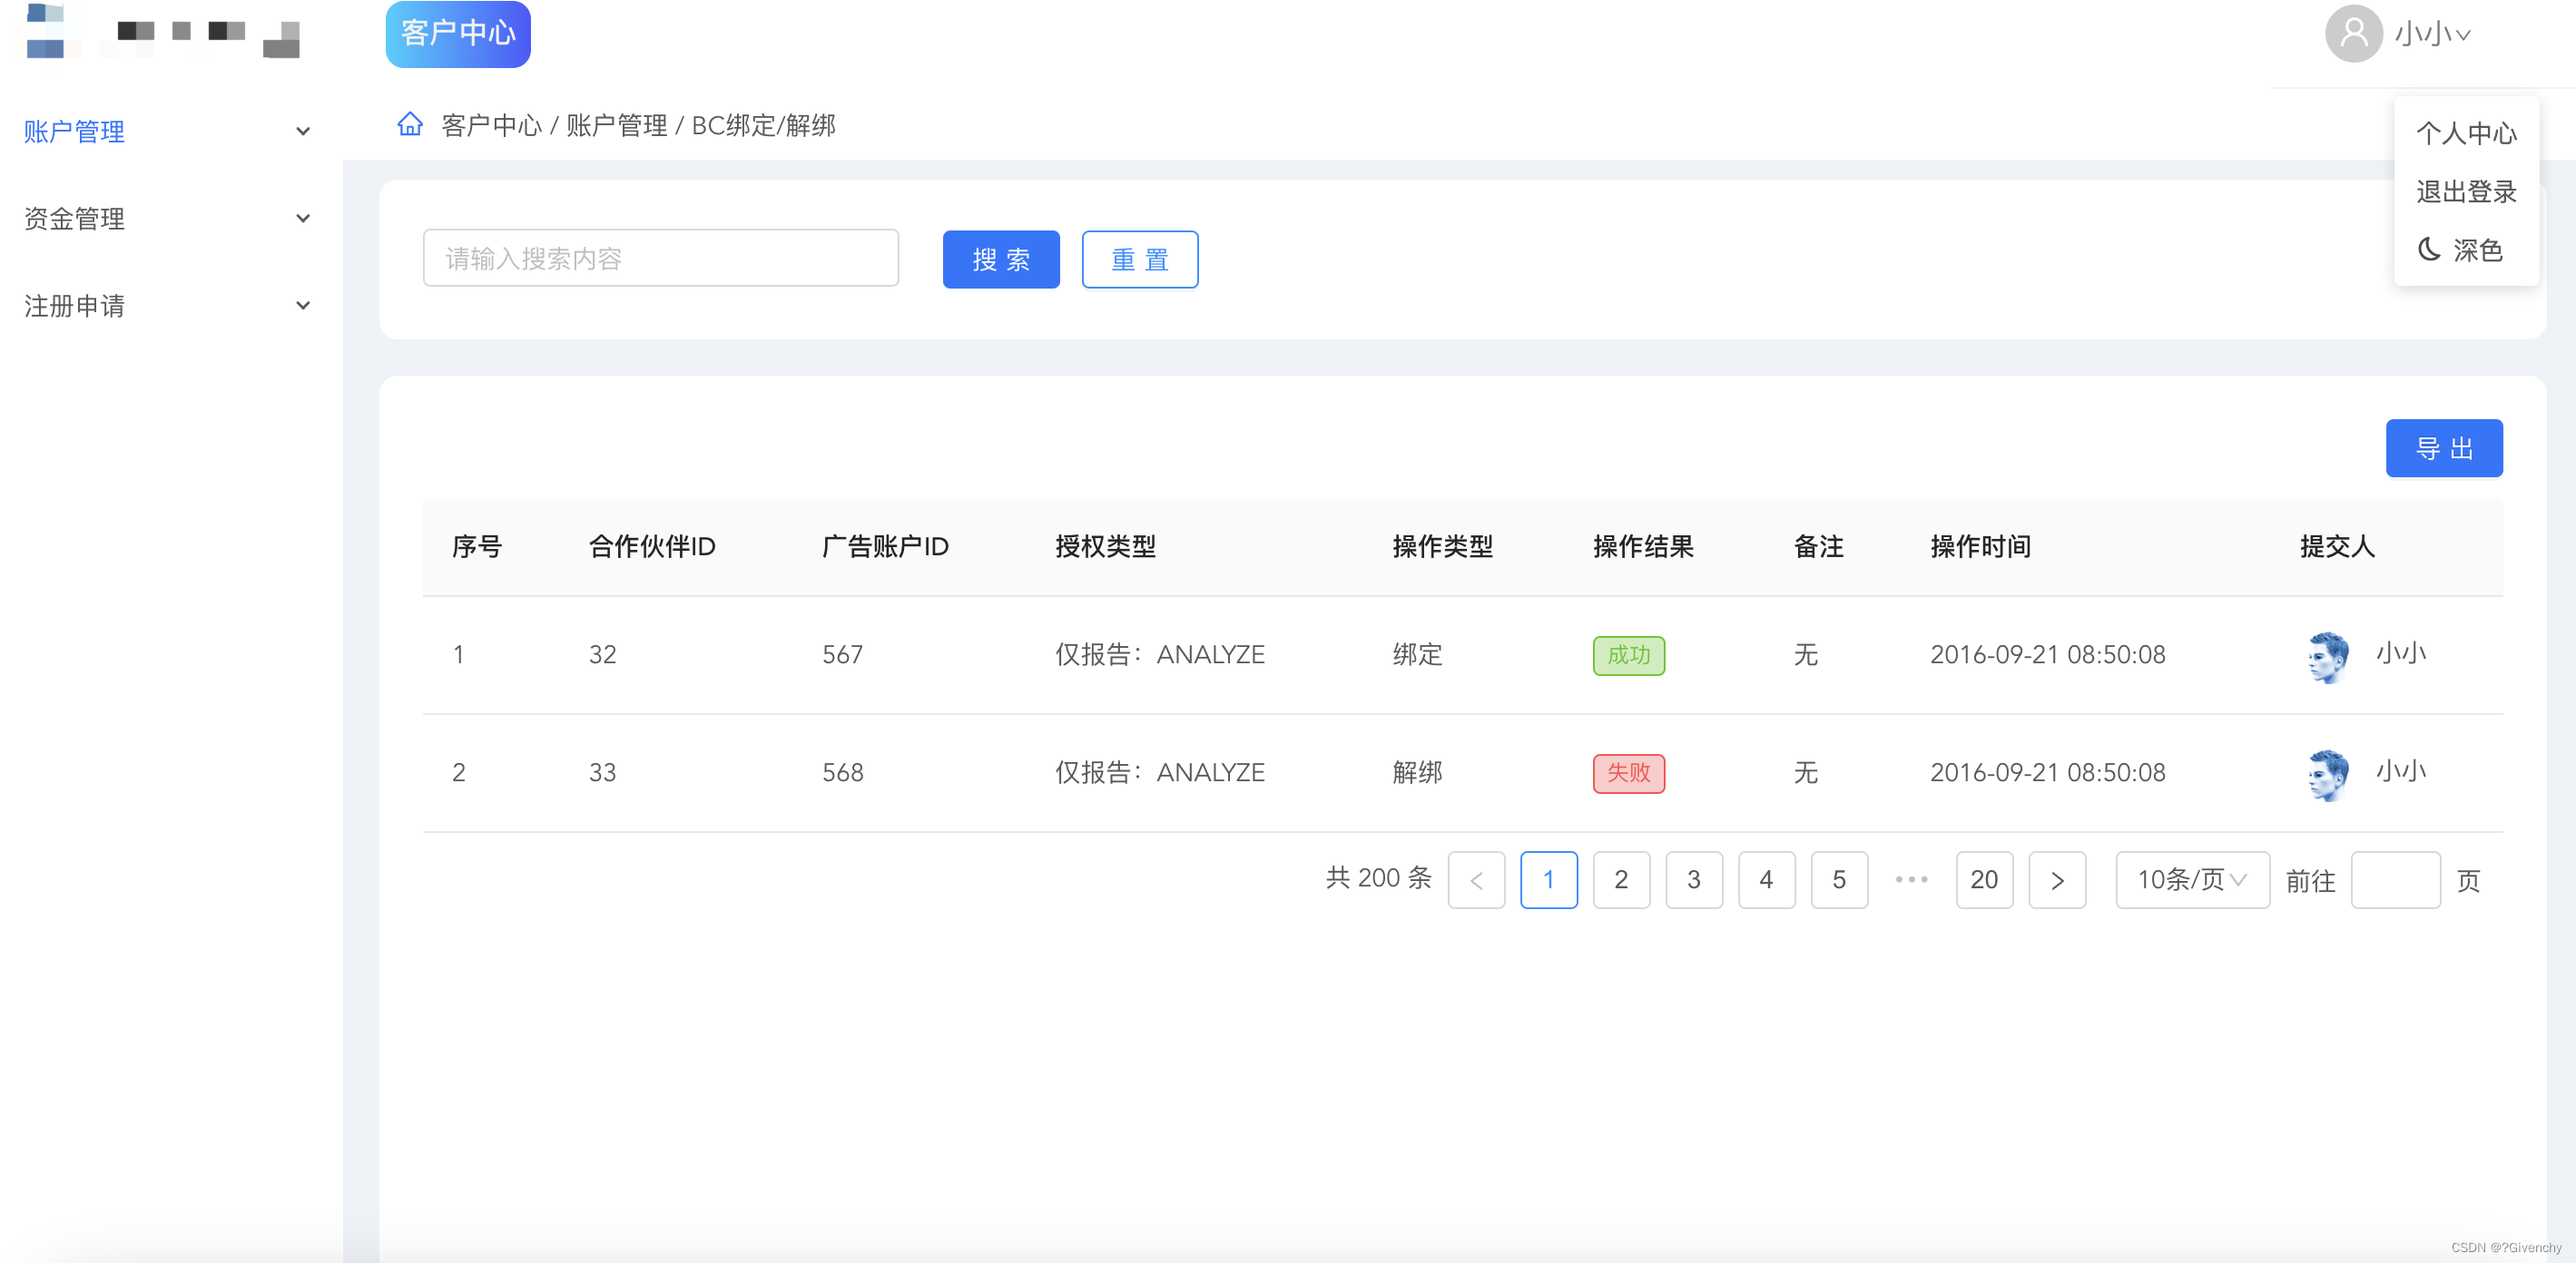The width and height of the screenshot is (2576, 1263).
Task: Click partner ID cell 32
Action: pos(602,655)
